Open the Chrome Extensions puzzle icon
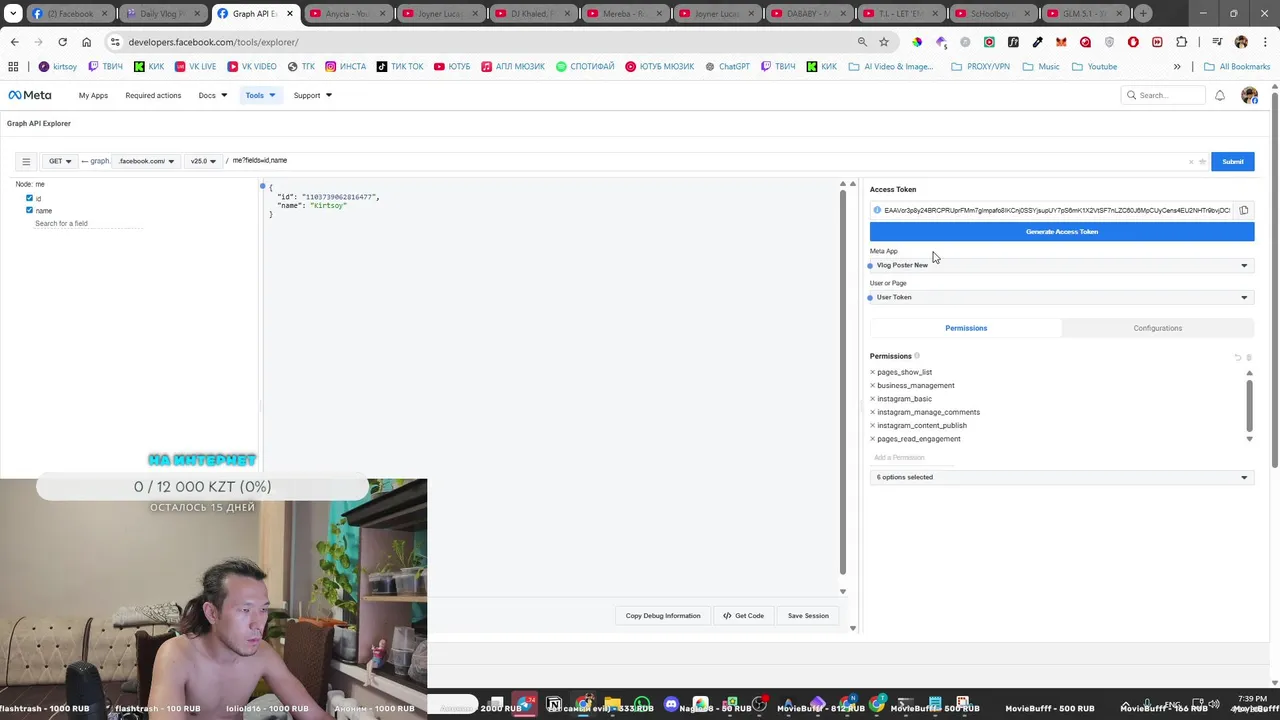Screen dimensions: 1280x720 click(1182, 42)
